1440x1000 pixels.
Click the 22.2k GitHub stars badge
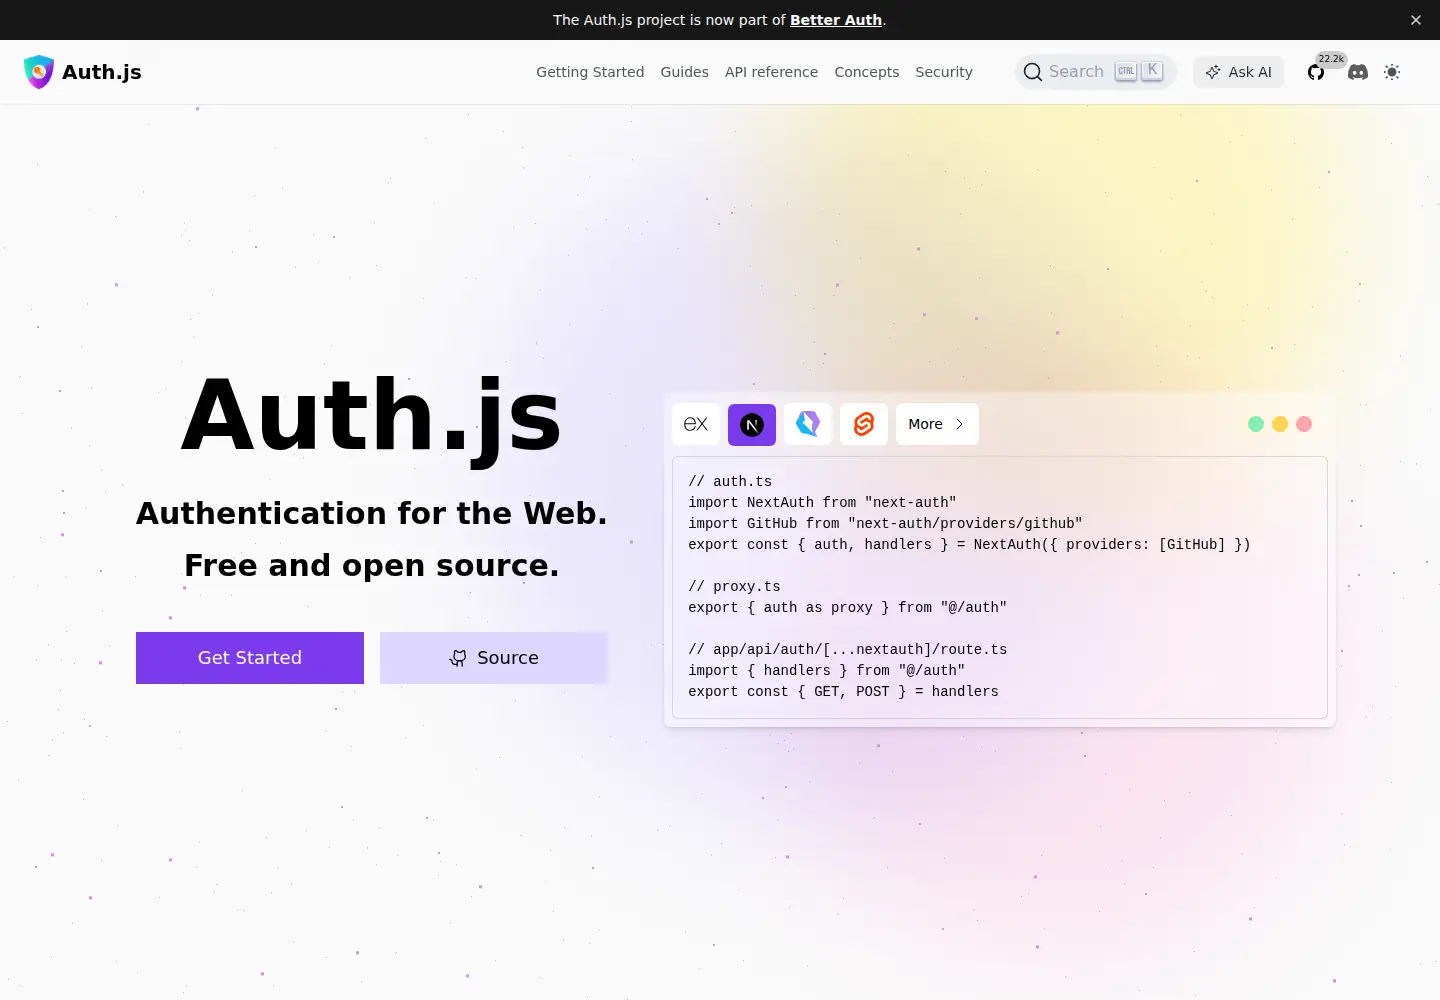(x=1331, y=59)
